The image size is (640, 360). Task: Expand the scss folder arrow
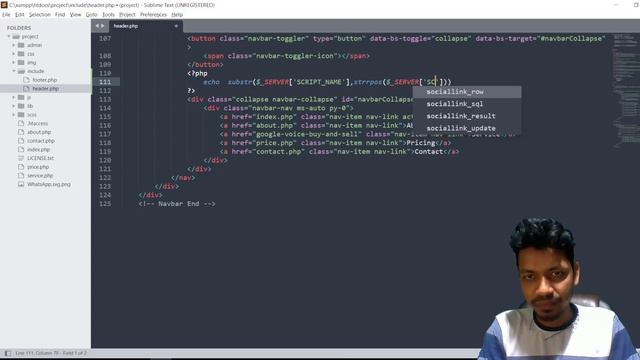click(13, 115)
